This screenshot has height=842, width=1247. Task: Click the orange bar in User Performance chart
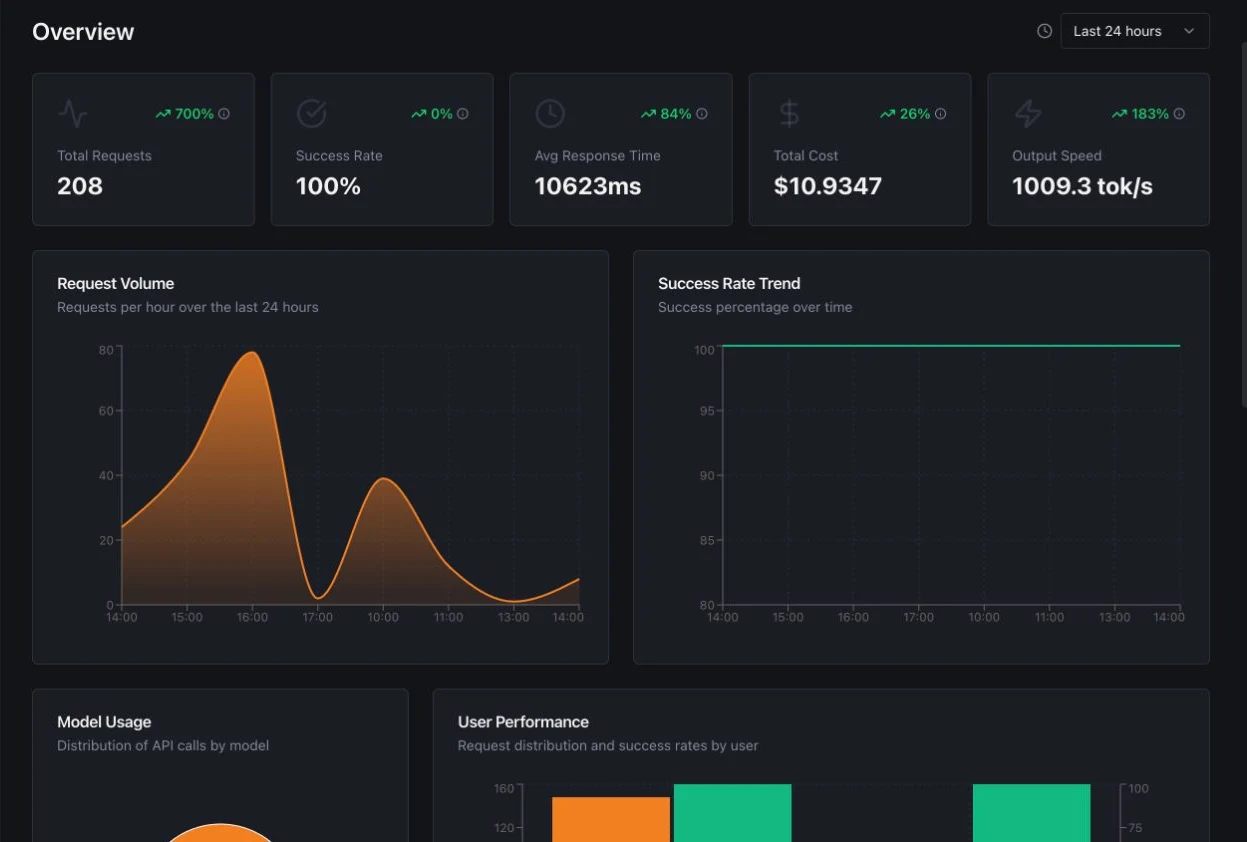611,819
